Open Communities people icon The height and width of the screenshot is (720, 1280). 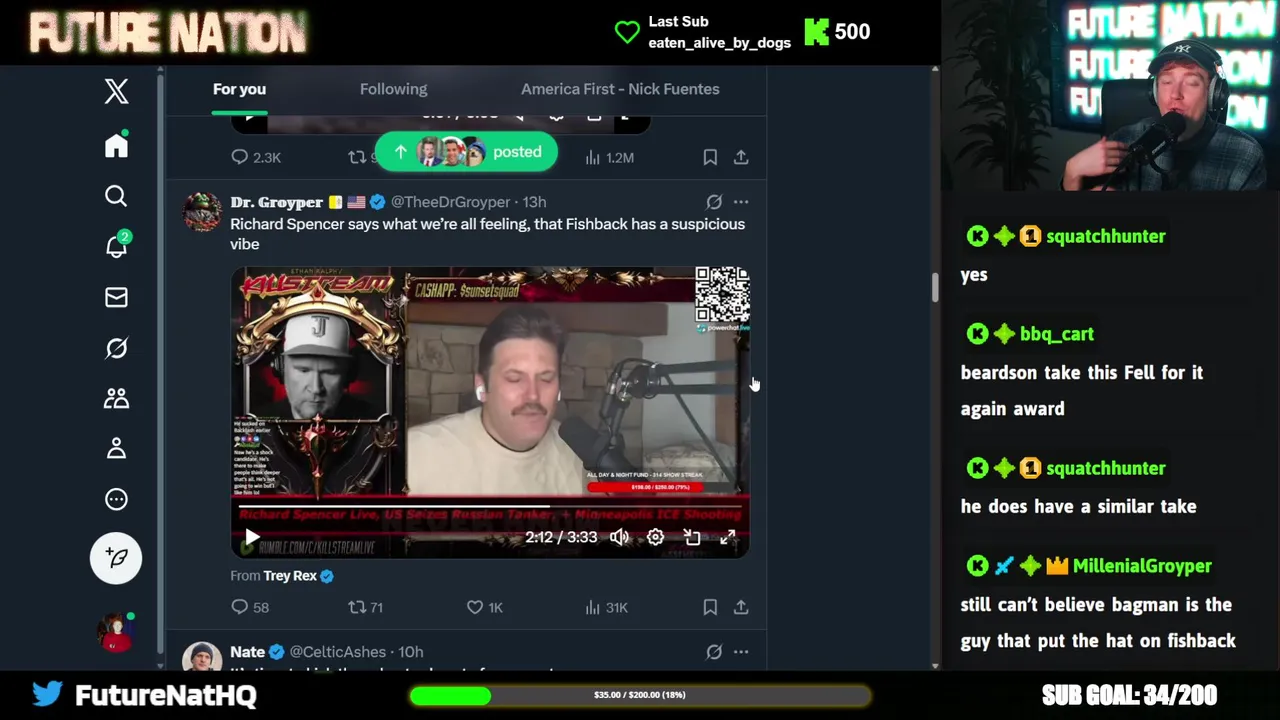click(116, 398)
